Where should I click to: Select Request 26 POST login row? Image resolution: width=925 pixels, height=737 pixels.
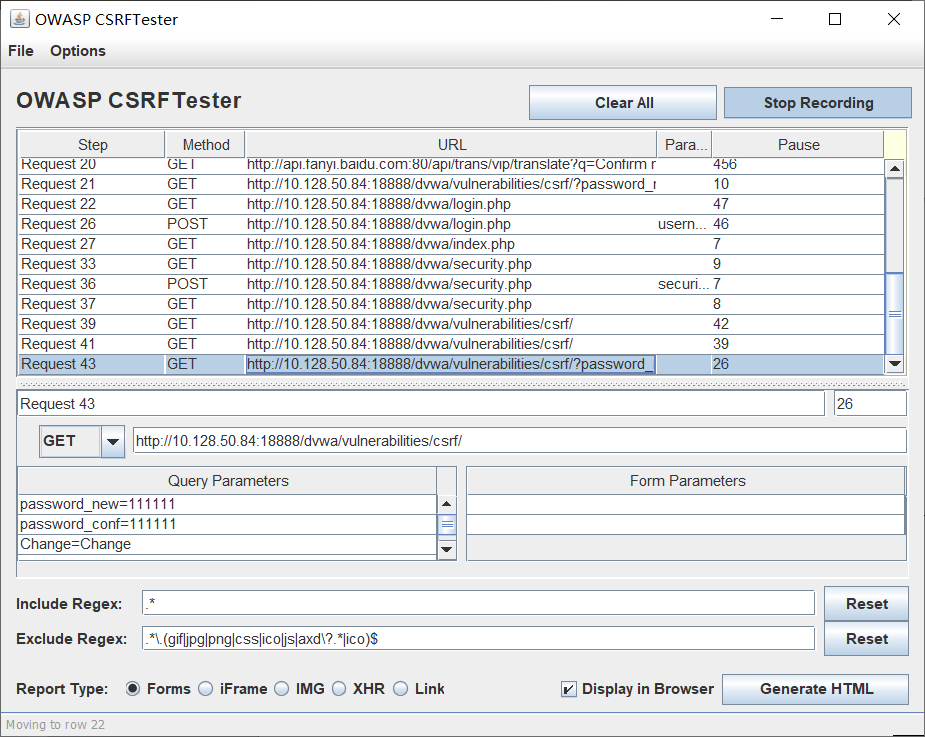pos(300,224)
